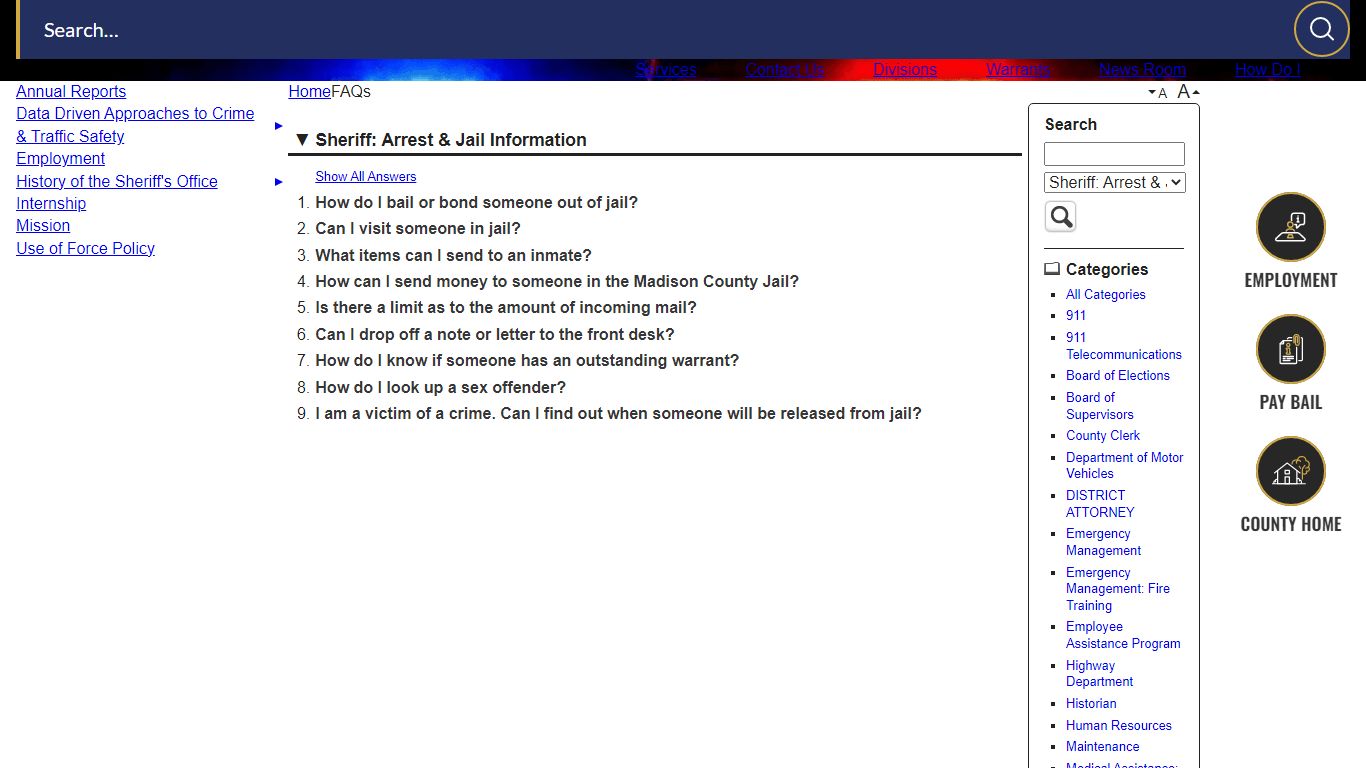Open the Annual Reports link
This screenshot has width=1366, height=768.
[x=71, y=92]
